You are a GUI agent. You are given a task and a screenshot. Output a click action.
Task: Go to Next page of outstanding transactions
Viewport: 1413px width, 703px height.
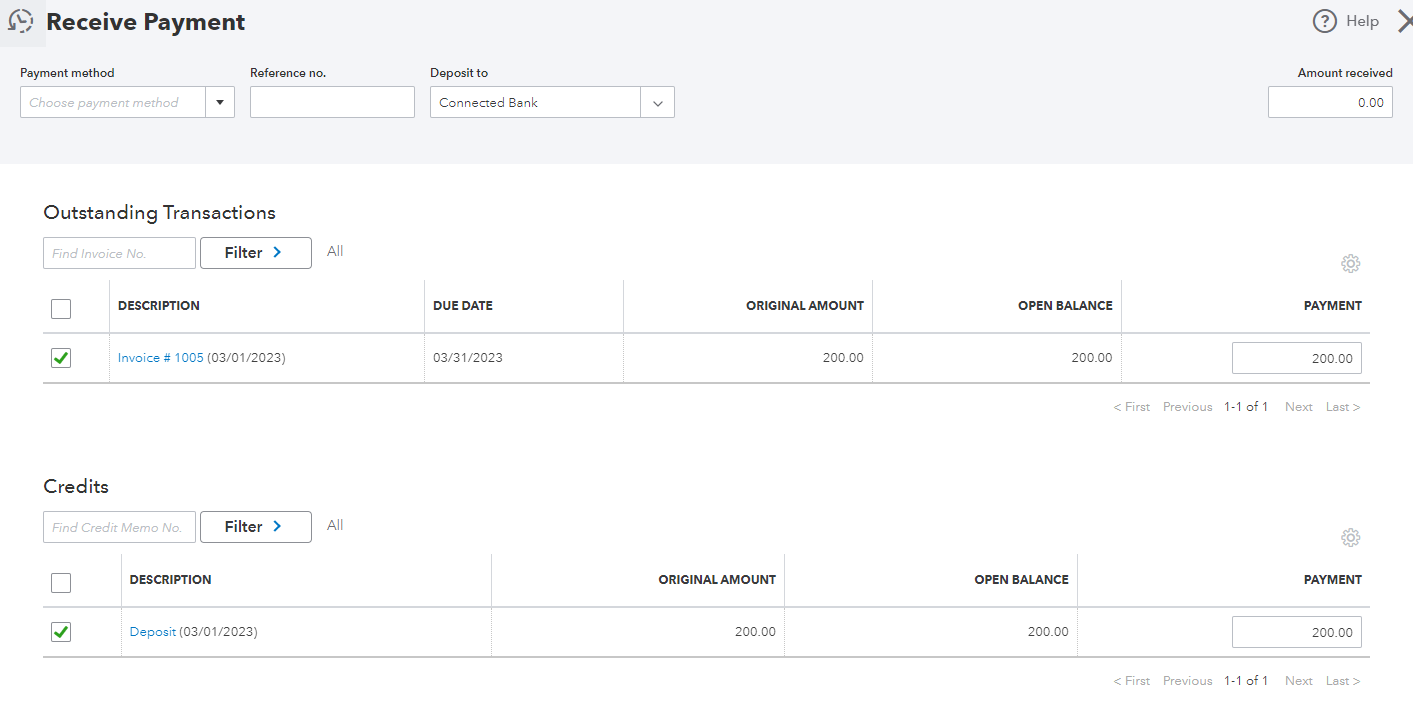[1298, 406]
